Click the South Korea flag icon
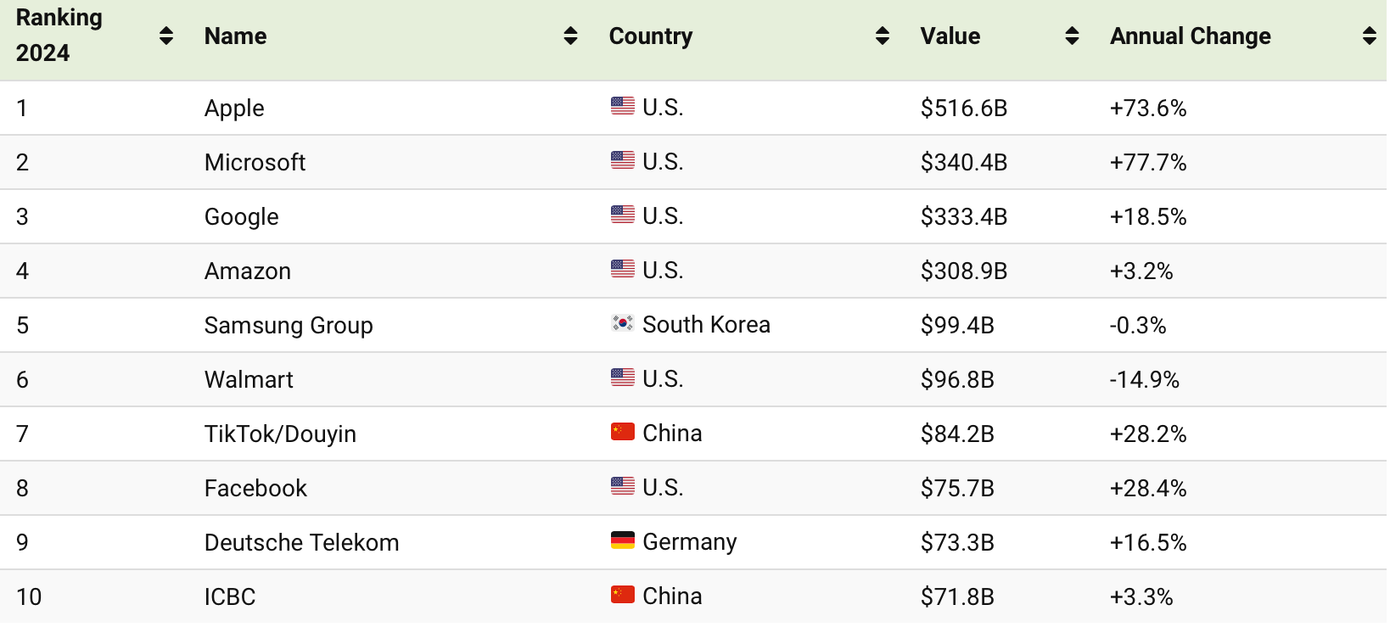Screen dimensions: 1390x632 point(622,324)
